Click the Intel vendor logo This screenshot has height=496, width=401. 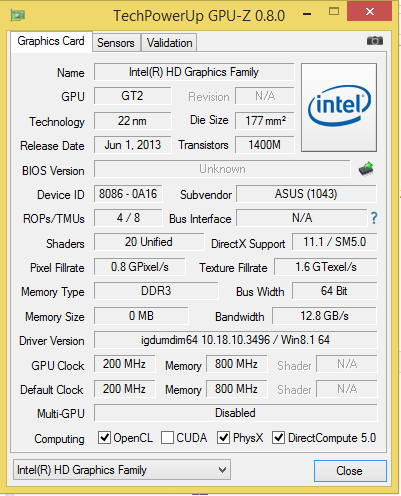[339, 107]
